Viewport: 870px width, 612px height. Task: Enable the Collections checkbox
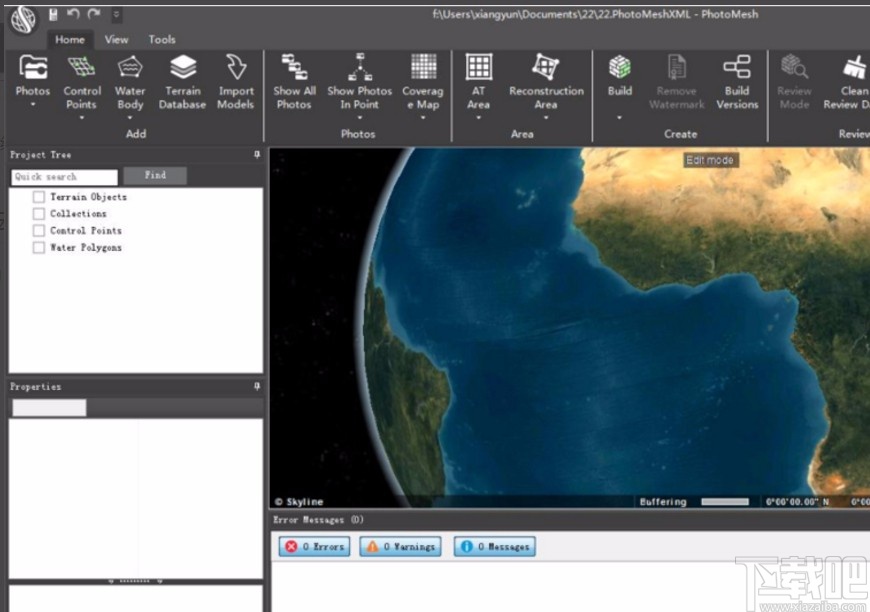click(39, 214)
